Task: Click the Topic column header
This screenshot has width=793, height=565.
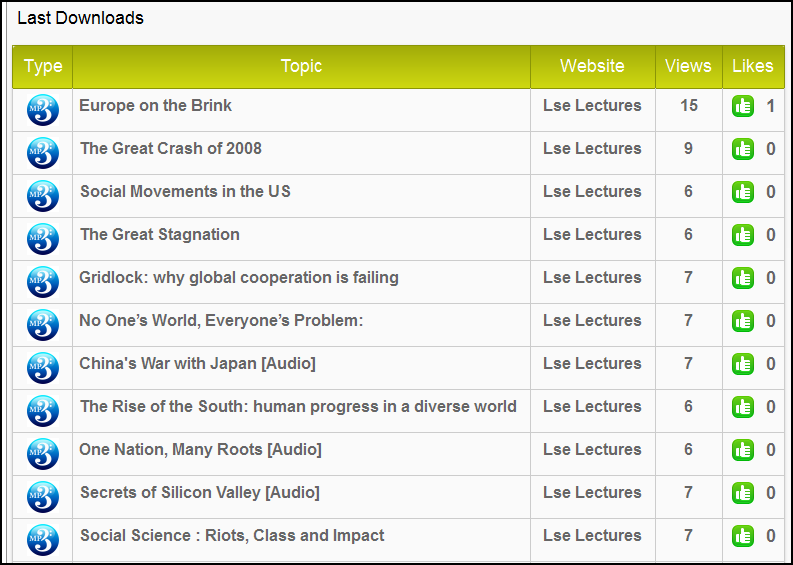Action: [x=301, y=66]
